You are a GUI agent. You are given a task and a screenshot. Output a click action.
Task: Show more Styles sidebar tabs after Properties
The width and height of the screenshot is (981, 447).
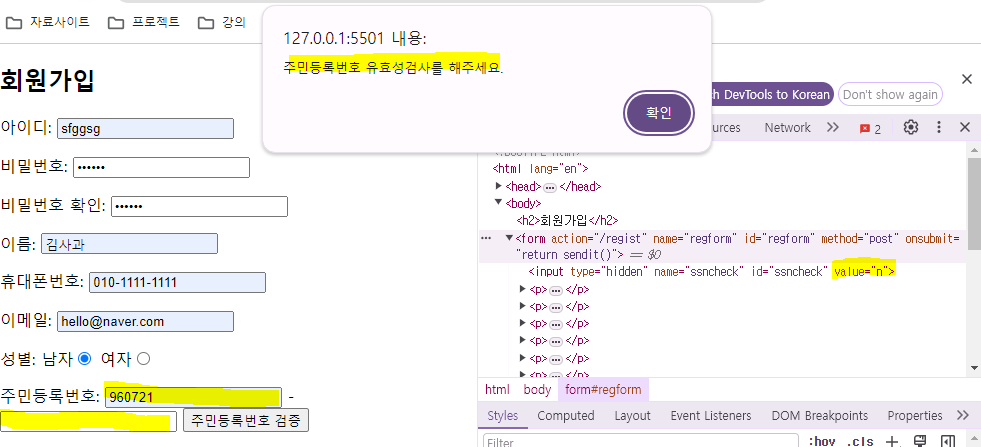pyautogui.click(x=963, y=416)
